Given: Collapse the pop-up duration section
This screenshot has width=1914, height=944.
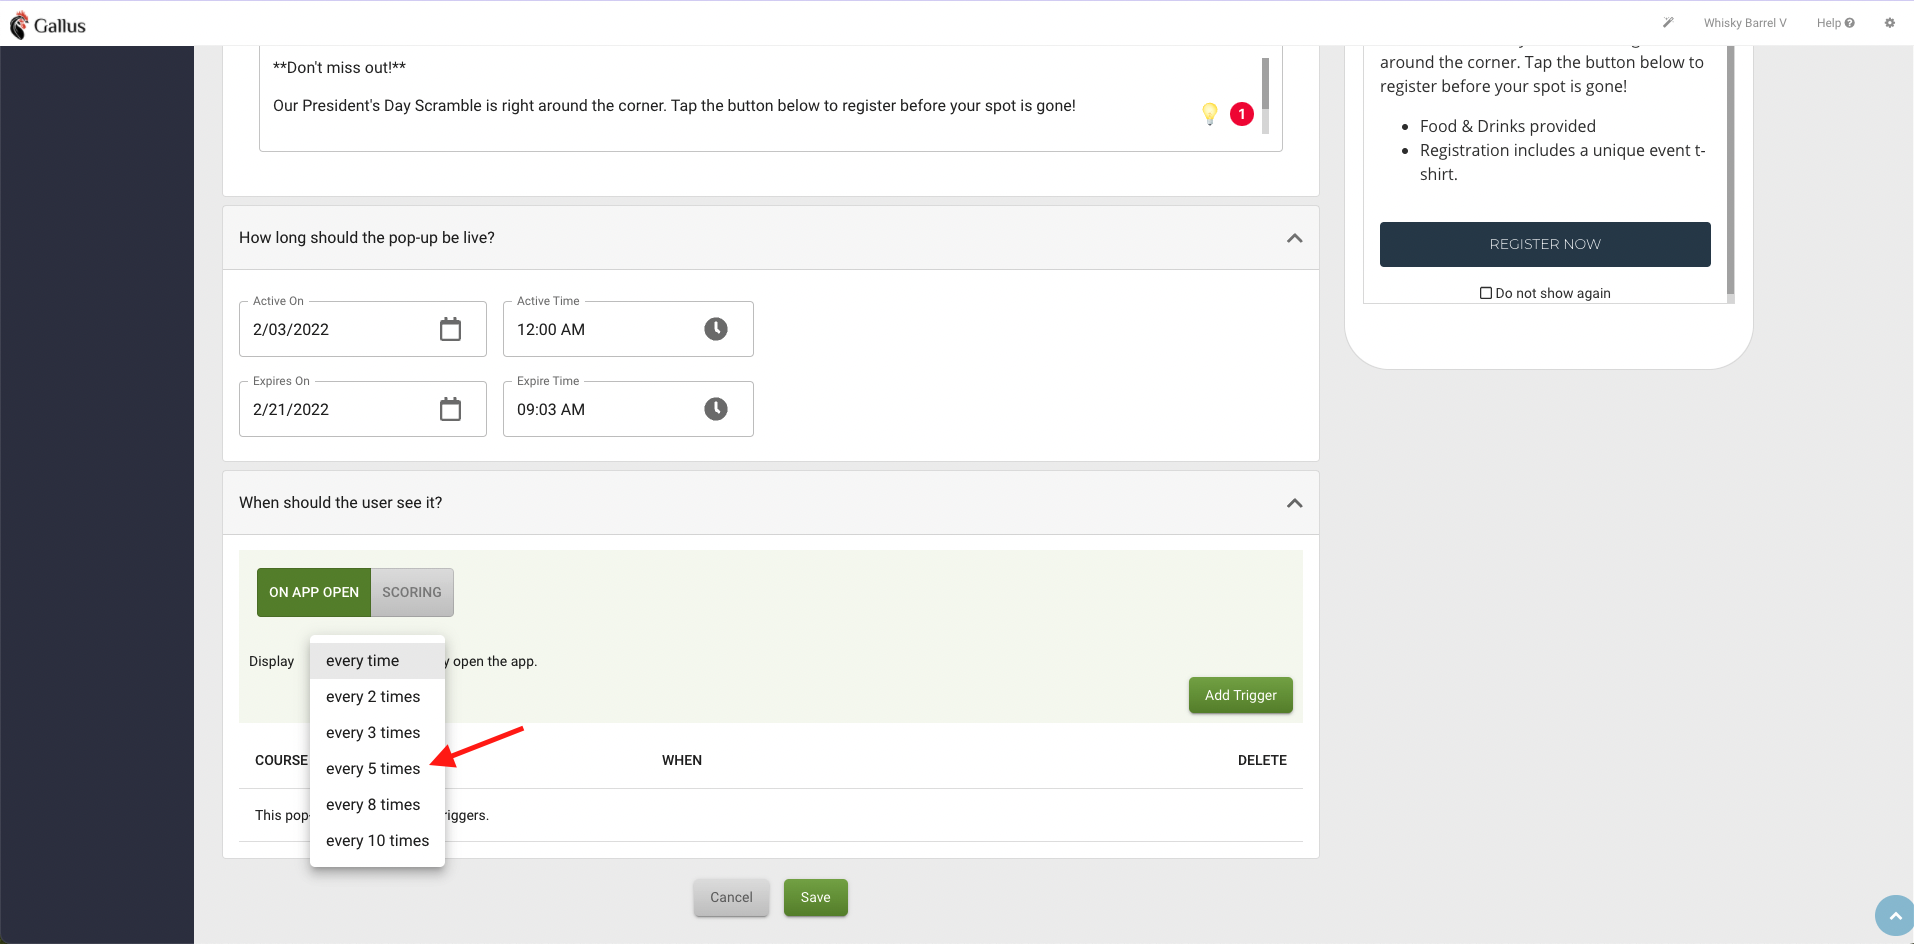Looking at the screenshot, I should 1294,238.
